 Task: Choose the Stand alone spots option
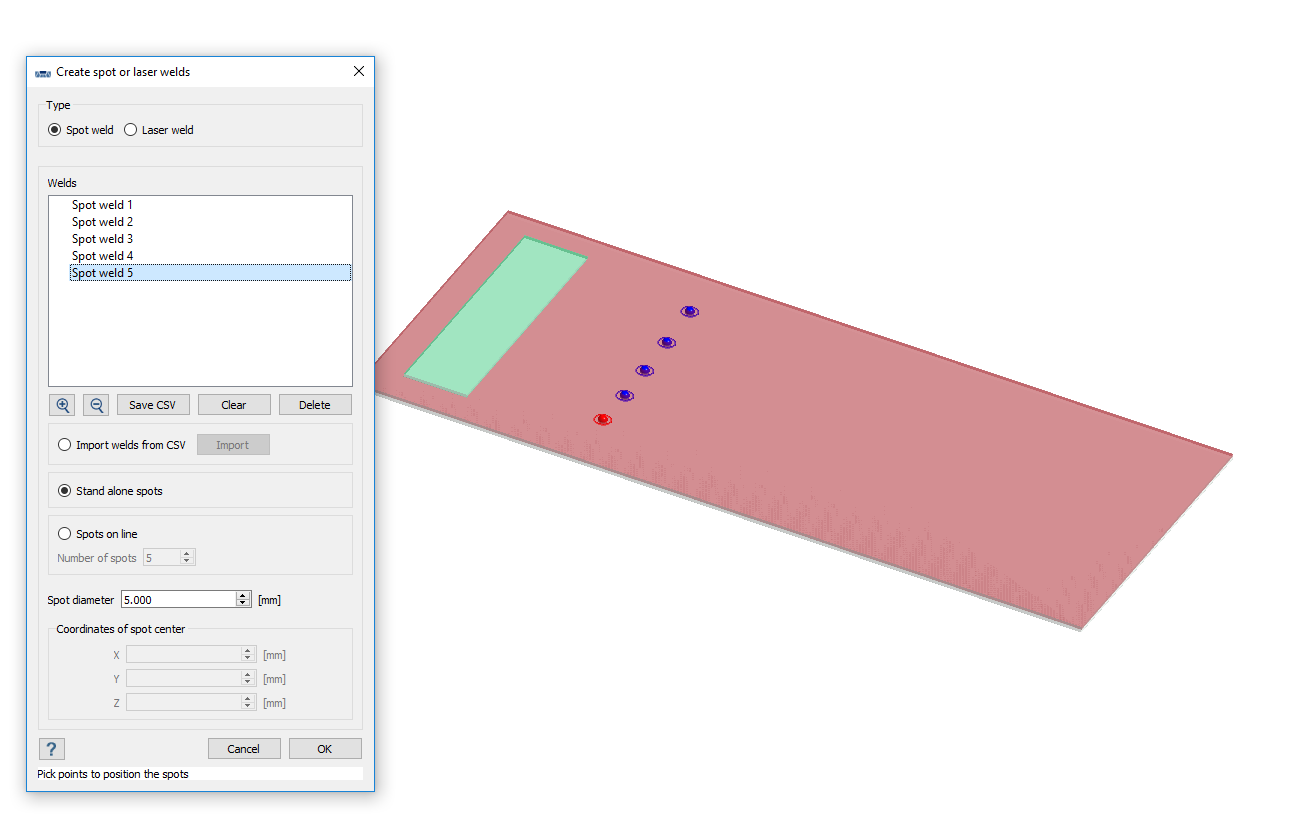65,491
